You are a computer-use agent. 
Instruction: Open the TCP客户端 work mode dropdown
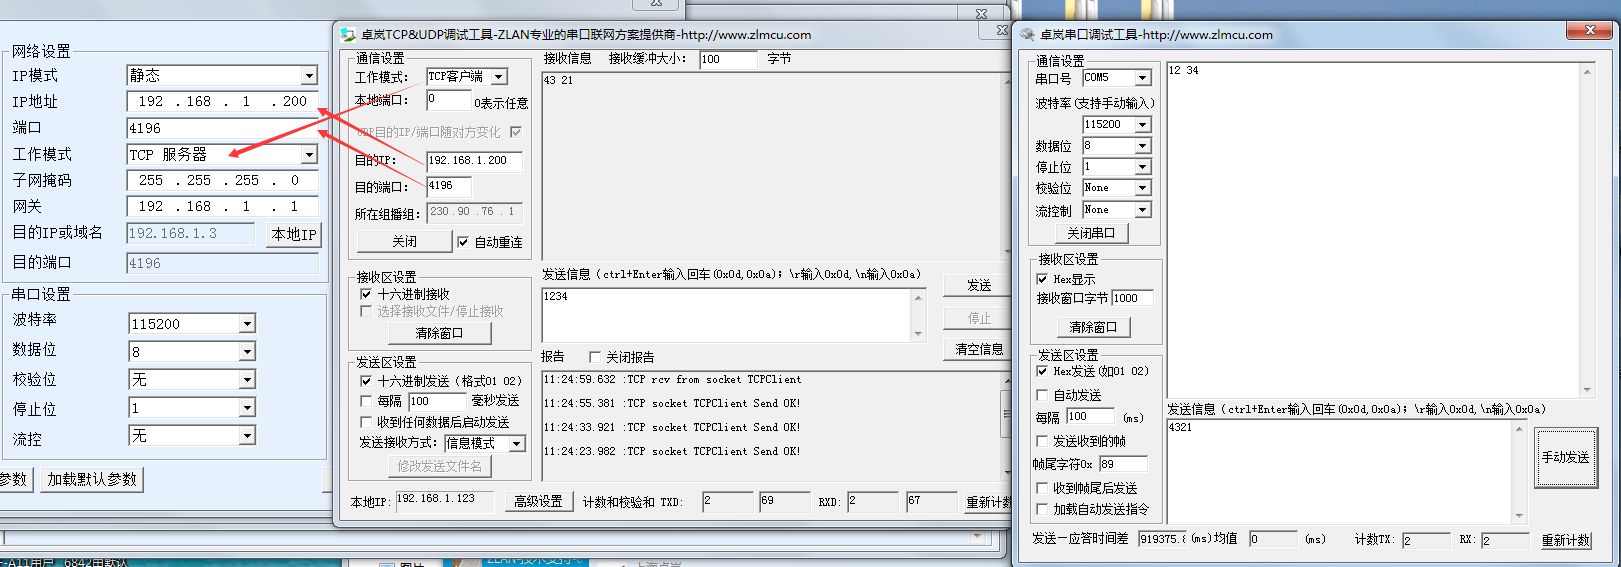click(498, 77)
